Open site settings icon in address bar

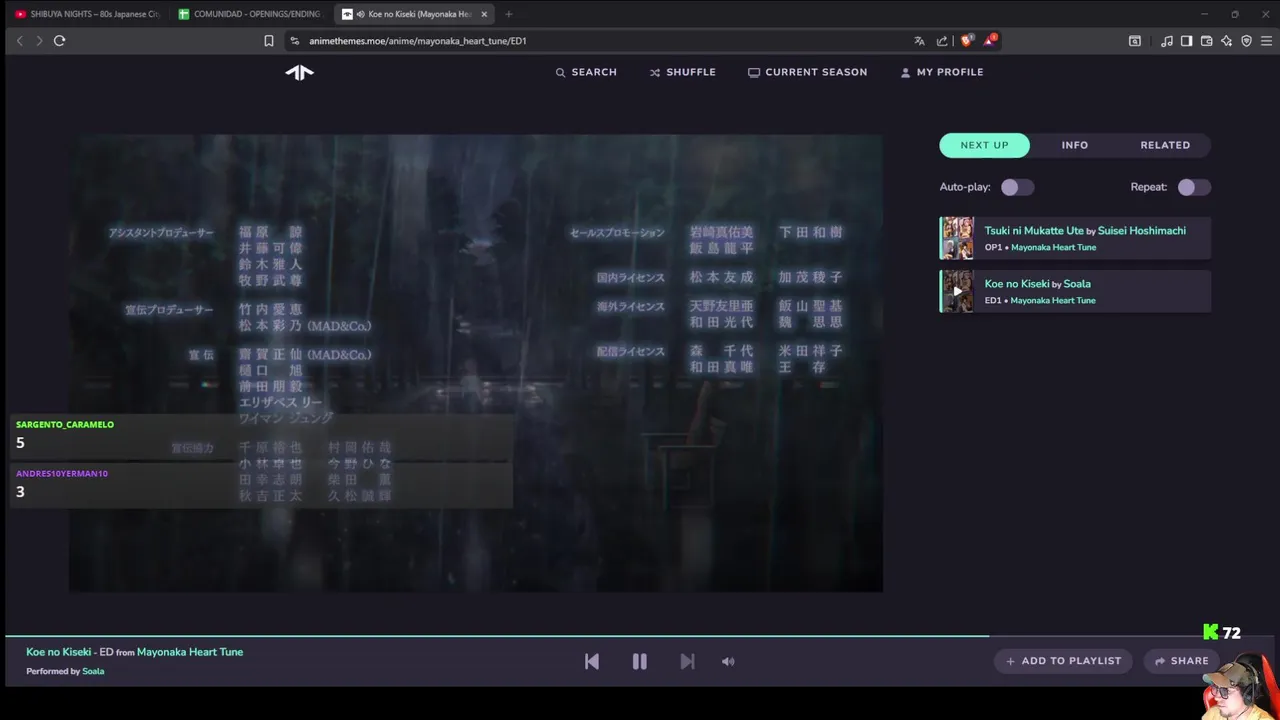[294, 41]
